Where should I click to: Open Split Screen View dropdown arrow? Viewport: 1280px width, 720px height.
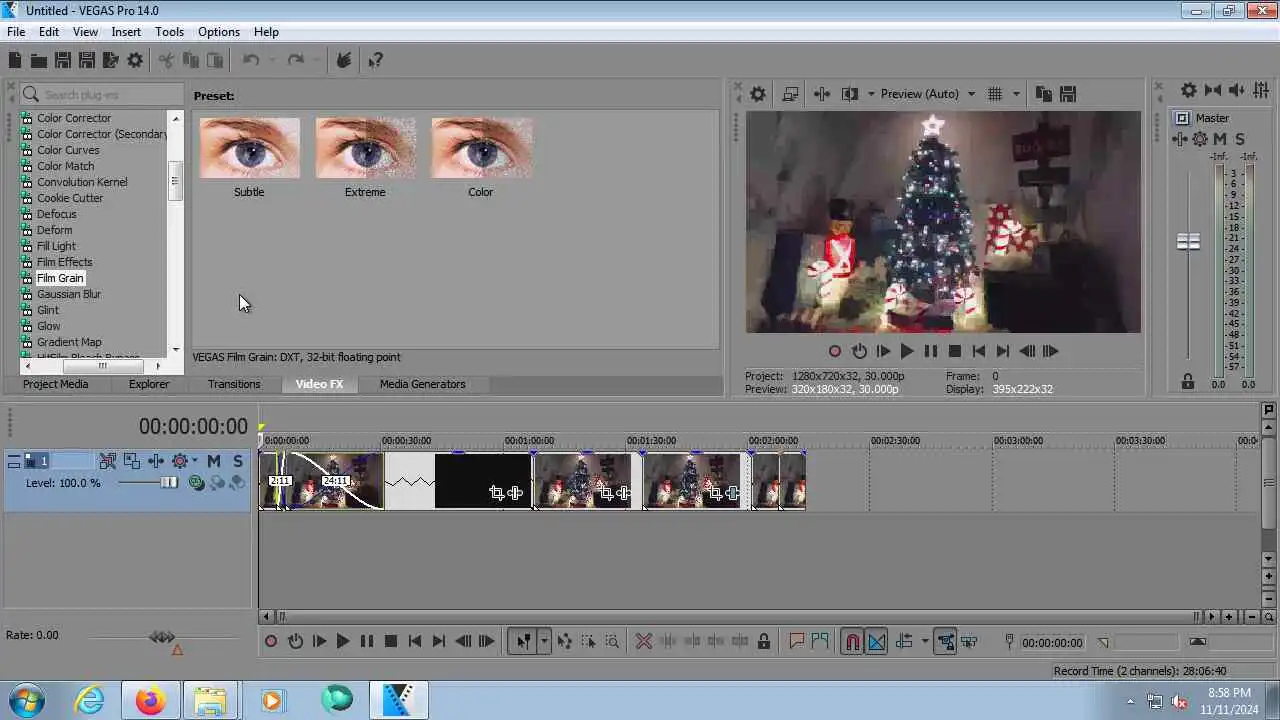[871, 94]
